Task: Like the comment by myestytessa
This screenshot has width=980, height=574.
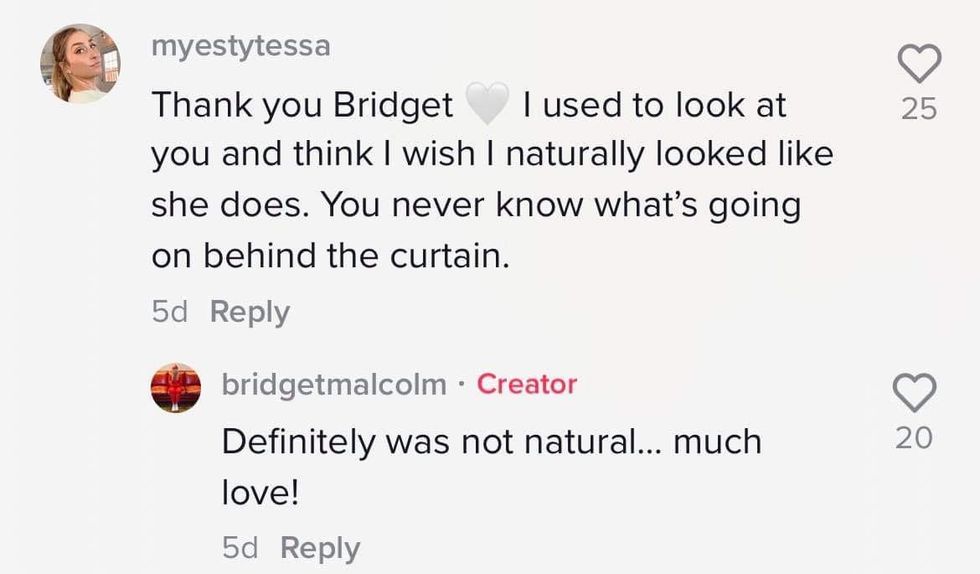Action: 919,65
